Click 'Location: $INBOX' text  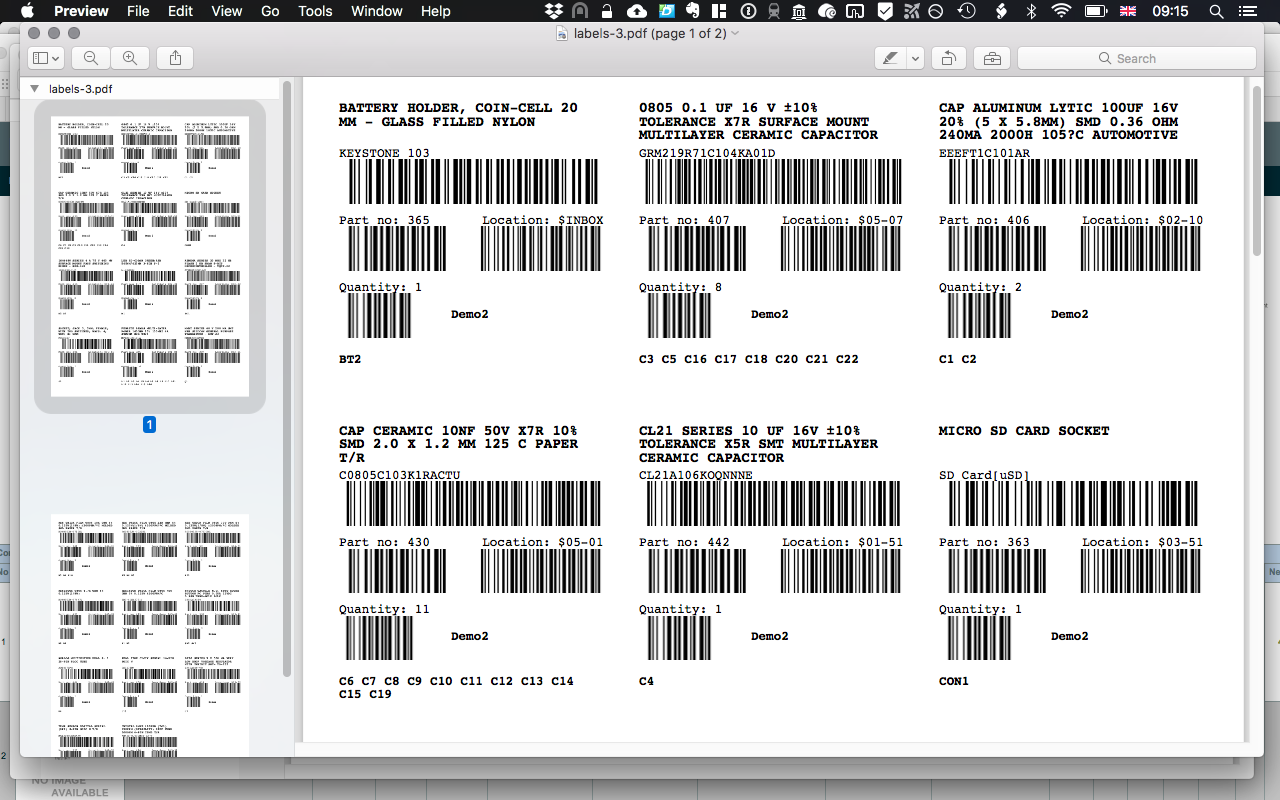[543, 220]
